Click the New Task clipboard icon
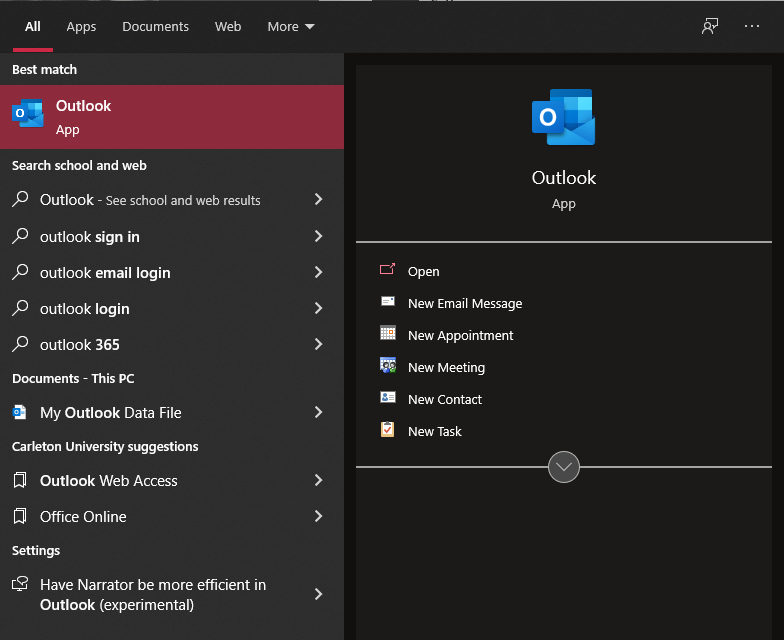The height and width of the screenshot is (640, 784). 388,431
